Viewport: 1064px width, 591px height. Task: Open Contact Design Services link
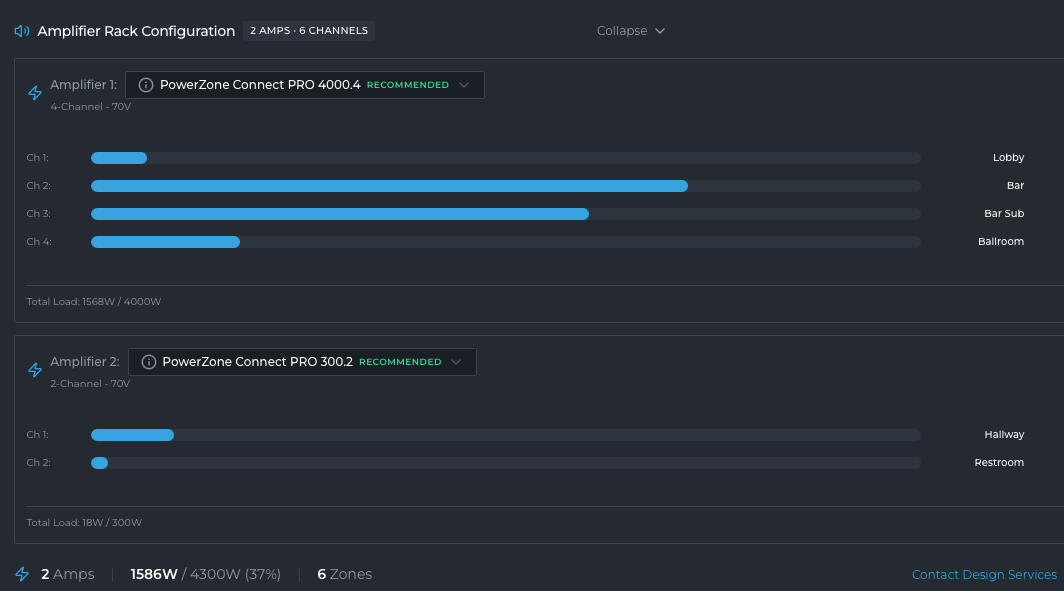click(x=984, y=575)
